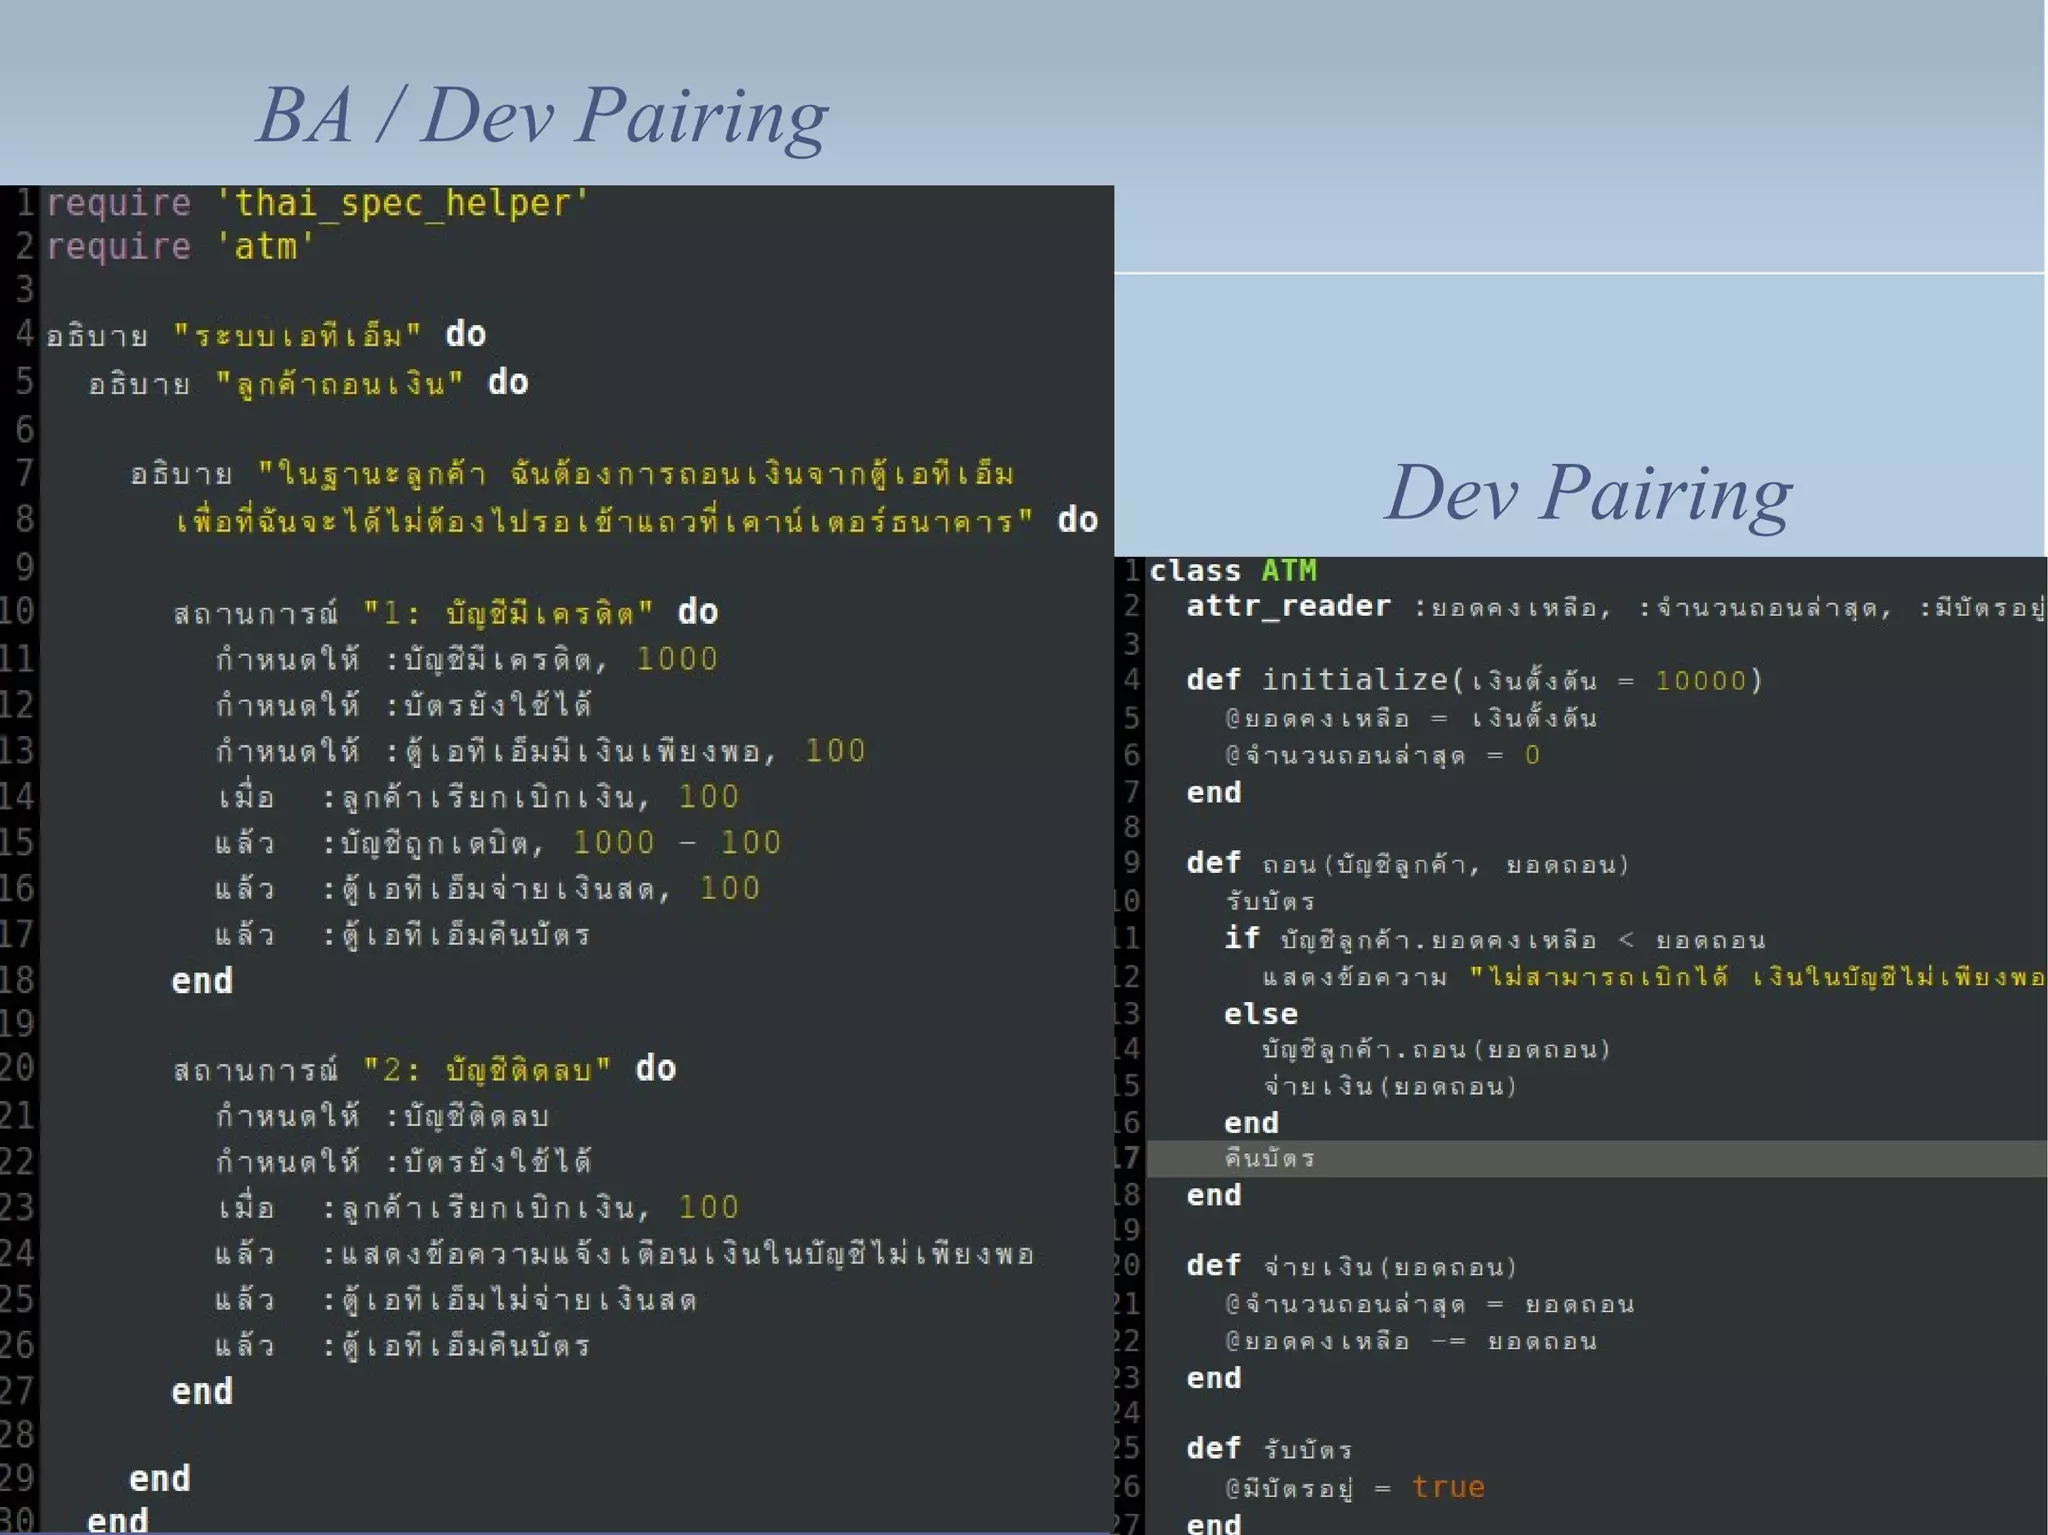
Task: Click 'thai_spec_helper' string on line 1
Action: pos(403,203)
